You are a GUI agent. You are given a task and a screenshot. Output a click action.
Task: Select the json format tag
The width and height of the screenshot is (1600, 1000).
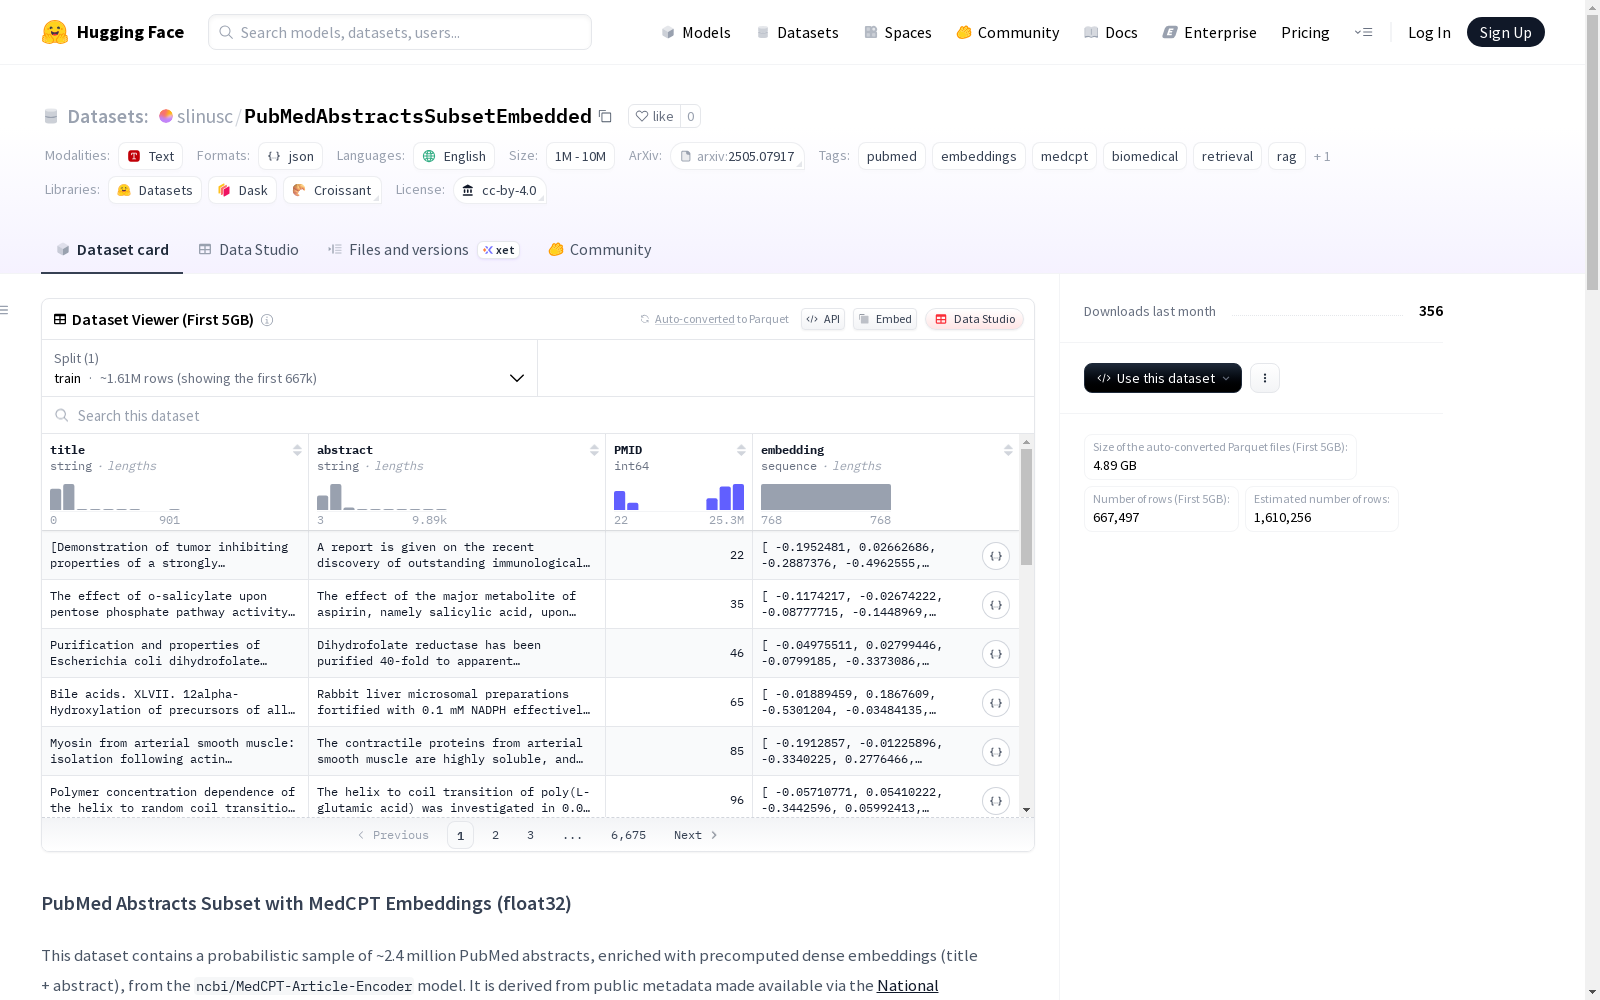tap(290, 156)
